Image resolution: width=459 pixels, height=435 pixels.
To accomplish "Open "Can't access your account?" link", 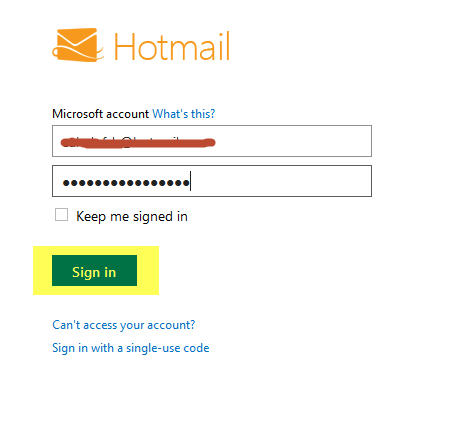I will pyautogui.click(x=124, y=325).
